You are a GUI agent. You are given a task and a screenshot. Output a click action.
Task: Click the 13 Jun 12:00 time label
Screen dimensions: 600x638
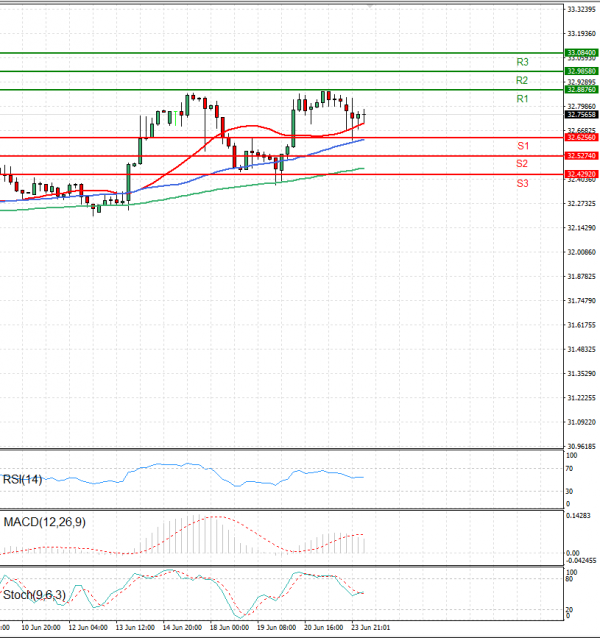click(135, 627)
